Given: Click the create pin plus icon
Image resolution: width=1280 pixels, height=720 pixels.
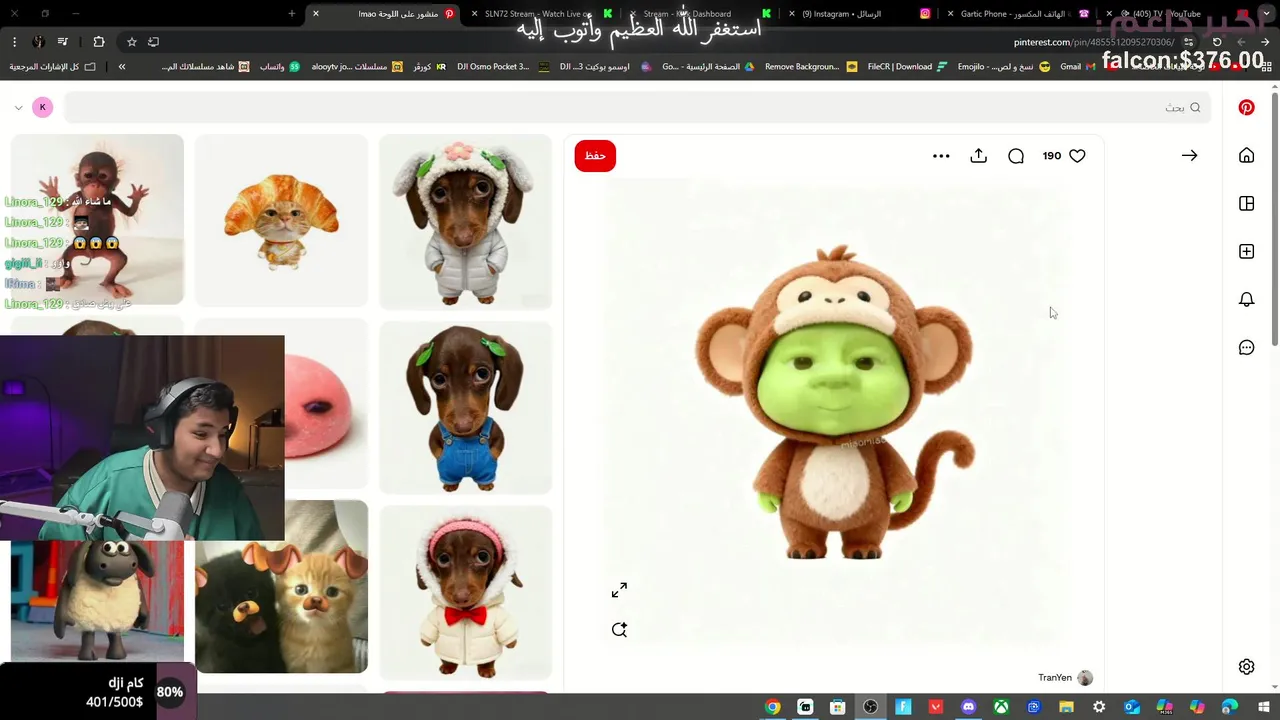Looking at the screenshot, I should click(1246, 251).
